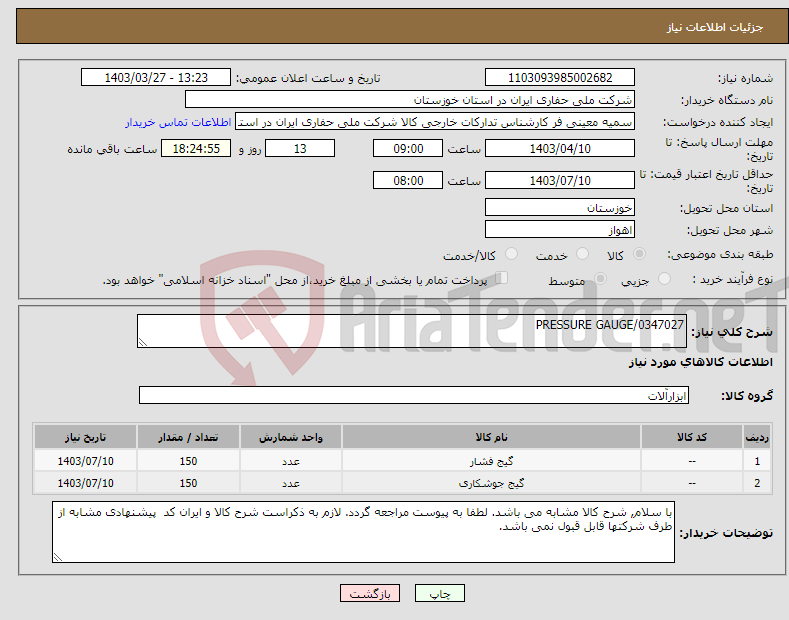
Task: Select the کالا radio button
Action: point(639,254)
